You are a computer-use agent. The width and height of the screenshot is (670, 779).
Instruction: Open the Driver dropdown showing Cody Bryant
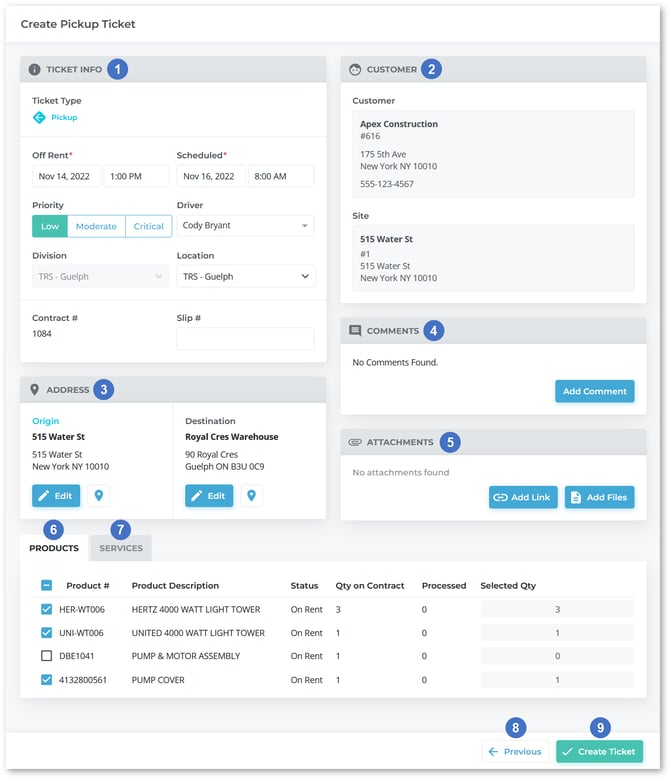(245, 226)
